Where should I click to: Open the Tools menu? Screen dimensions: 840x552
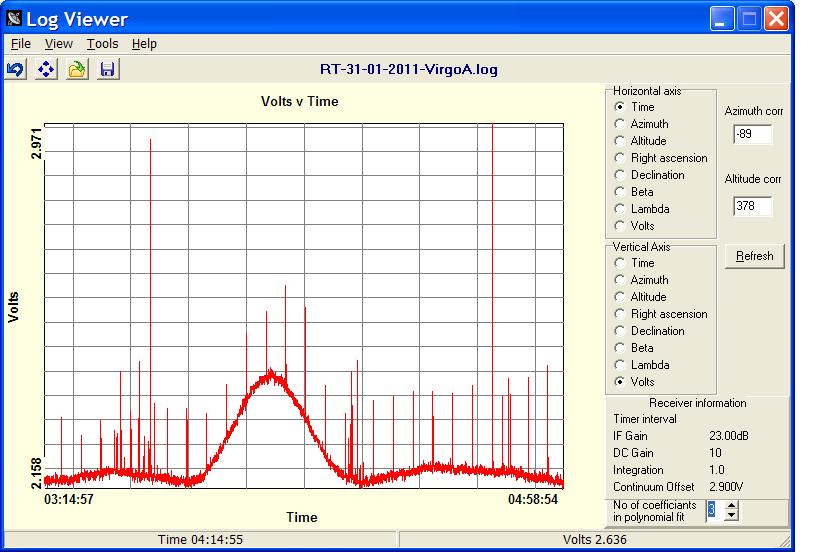coord(102,44)
